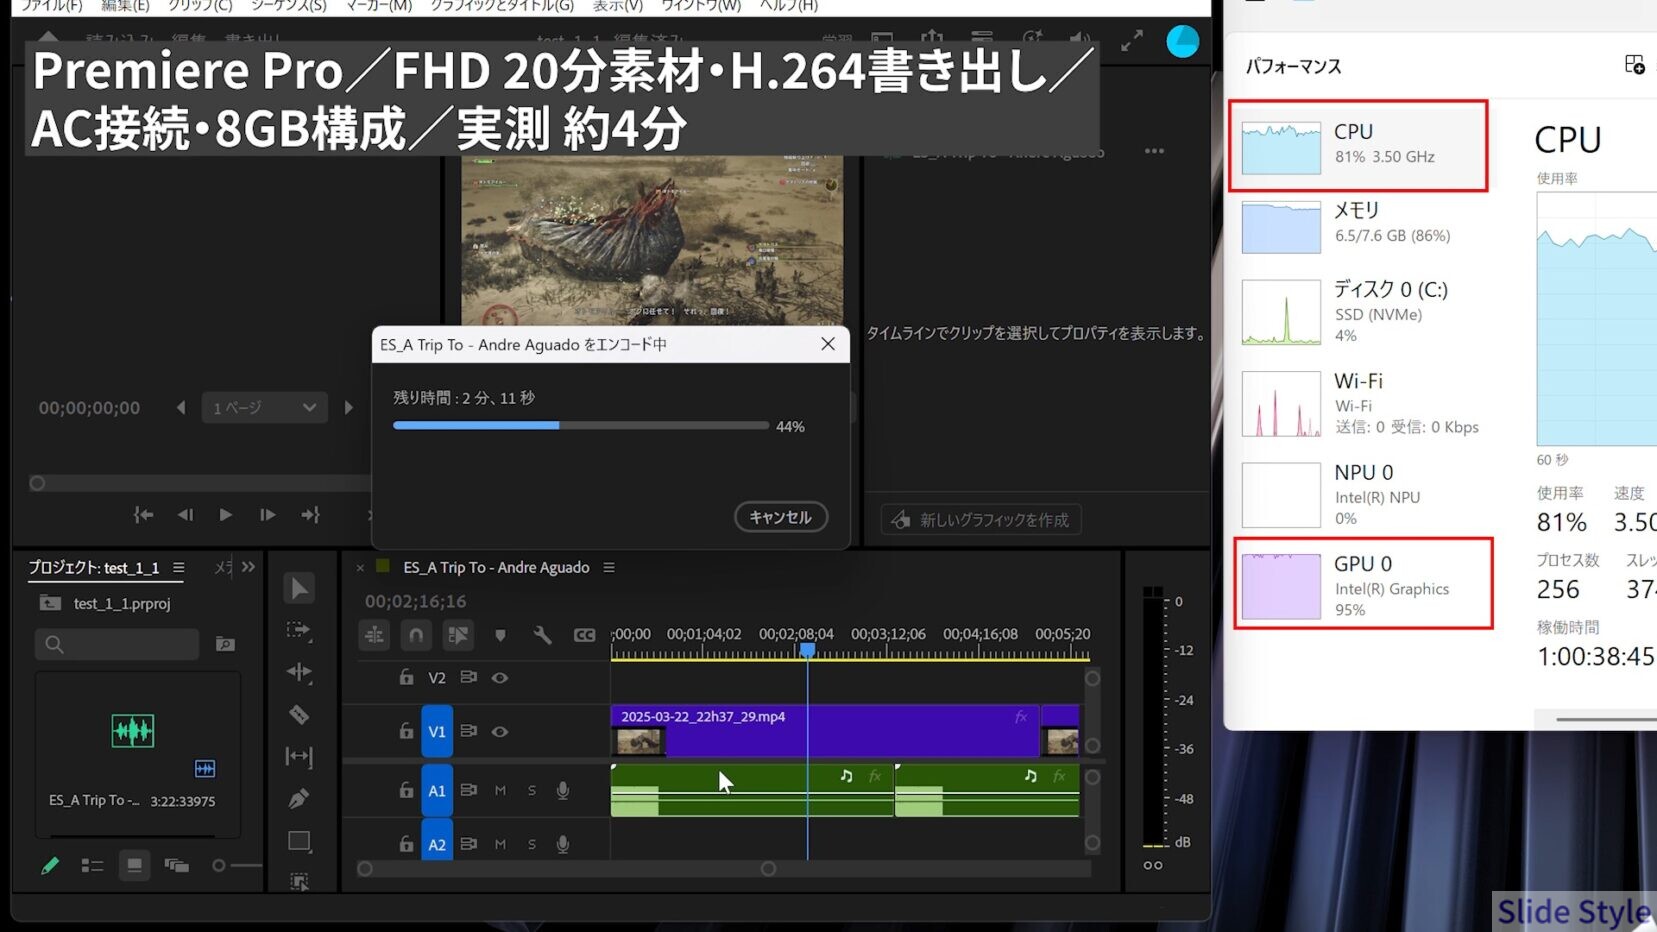The image size is (1657, 932).
Task: Open the sequence panel hamburger menu
Action: click(609, 568)
